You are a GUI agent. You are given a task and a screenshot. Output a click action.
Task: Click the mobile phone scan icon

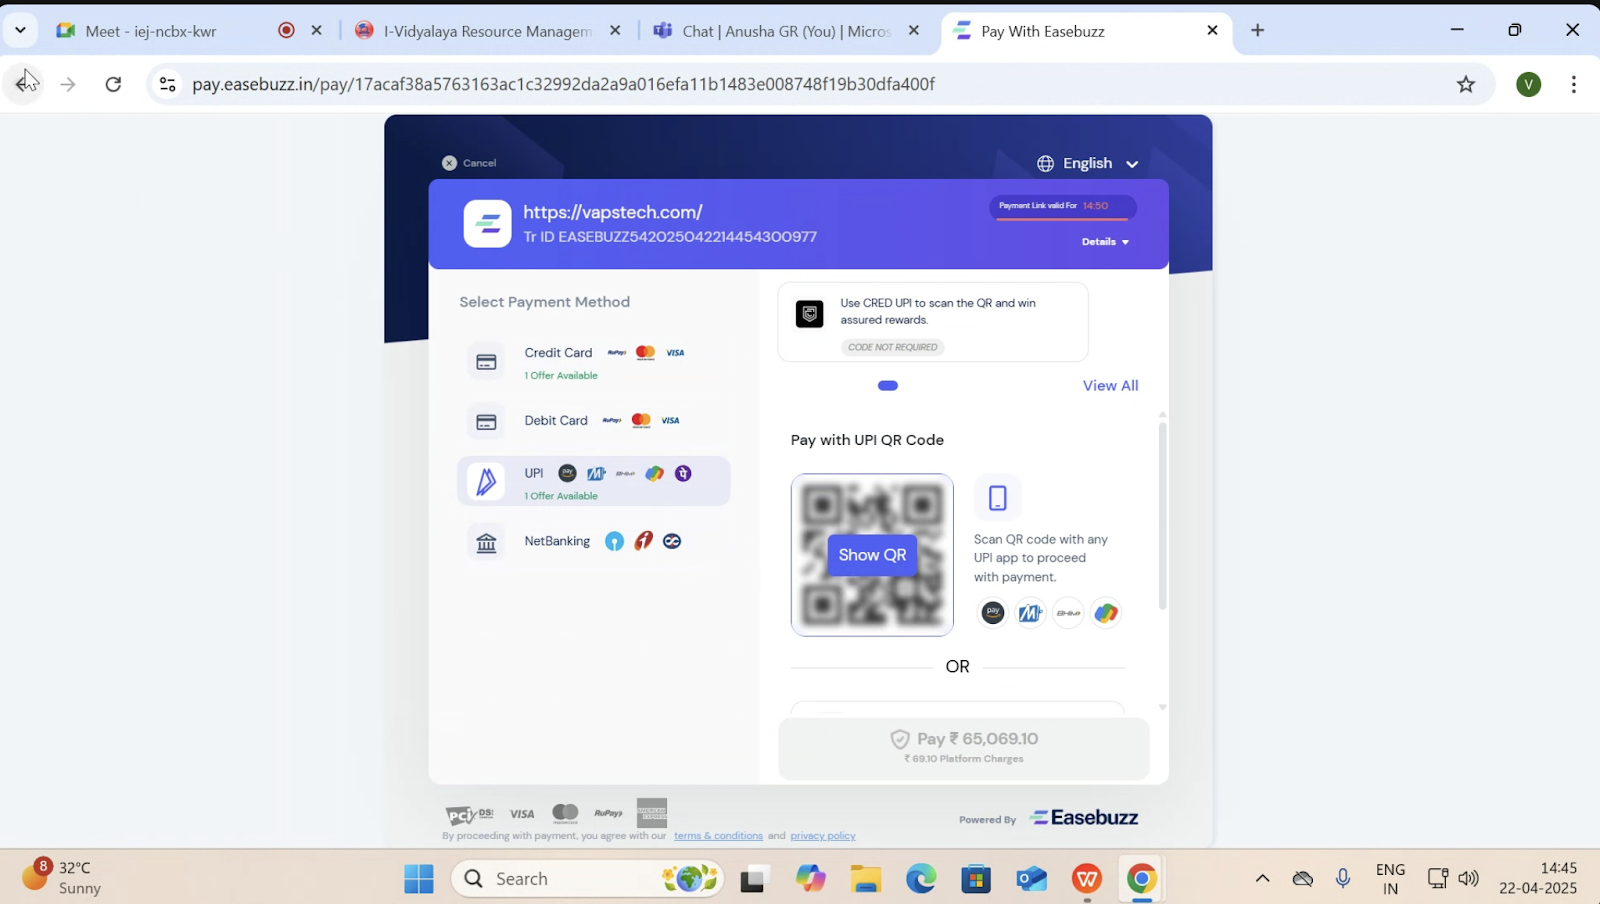tap(997, 498)
